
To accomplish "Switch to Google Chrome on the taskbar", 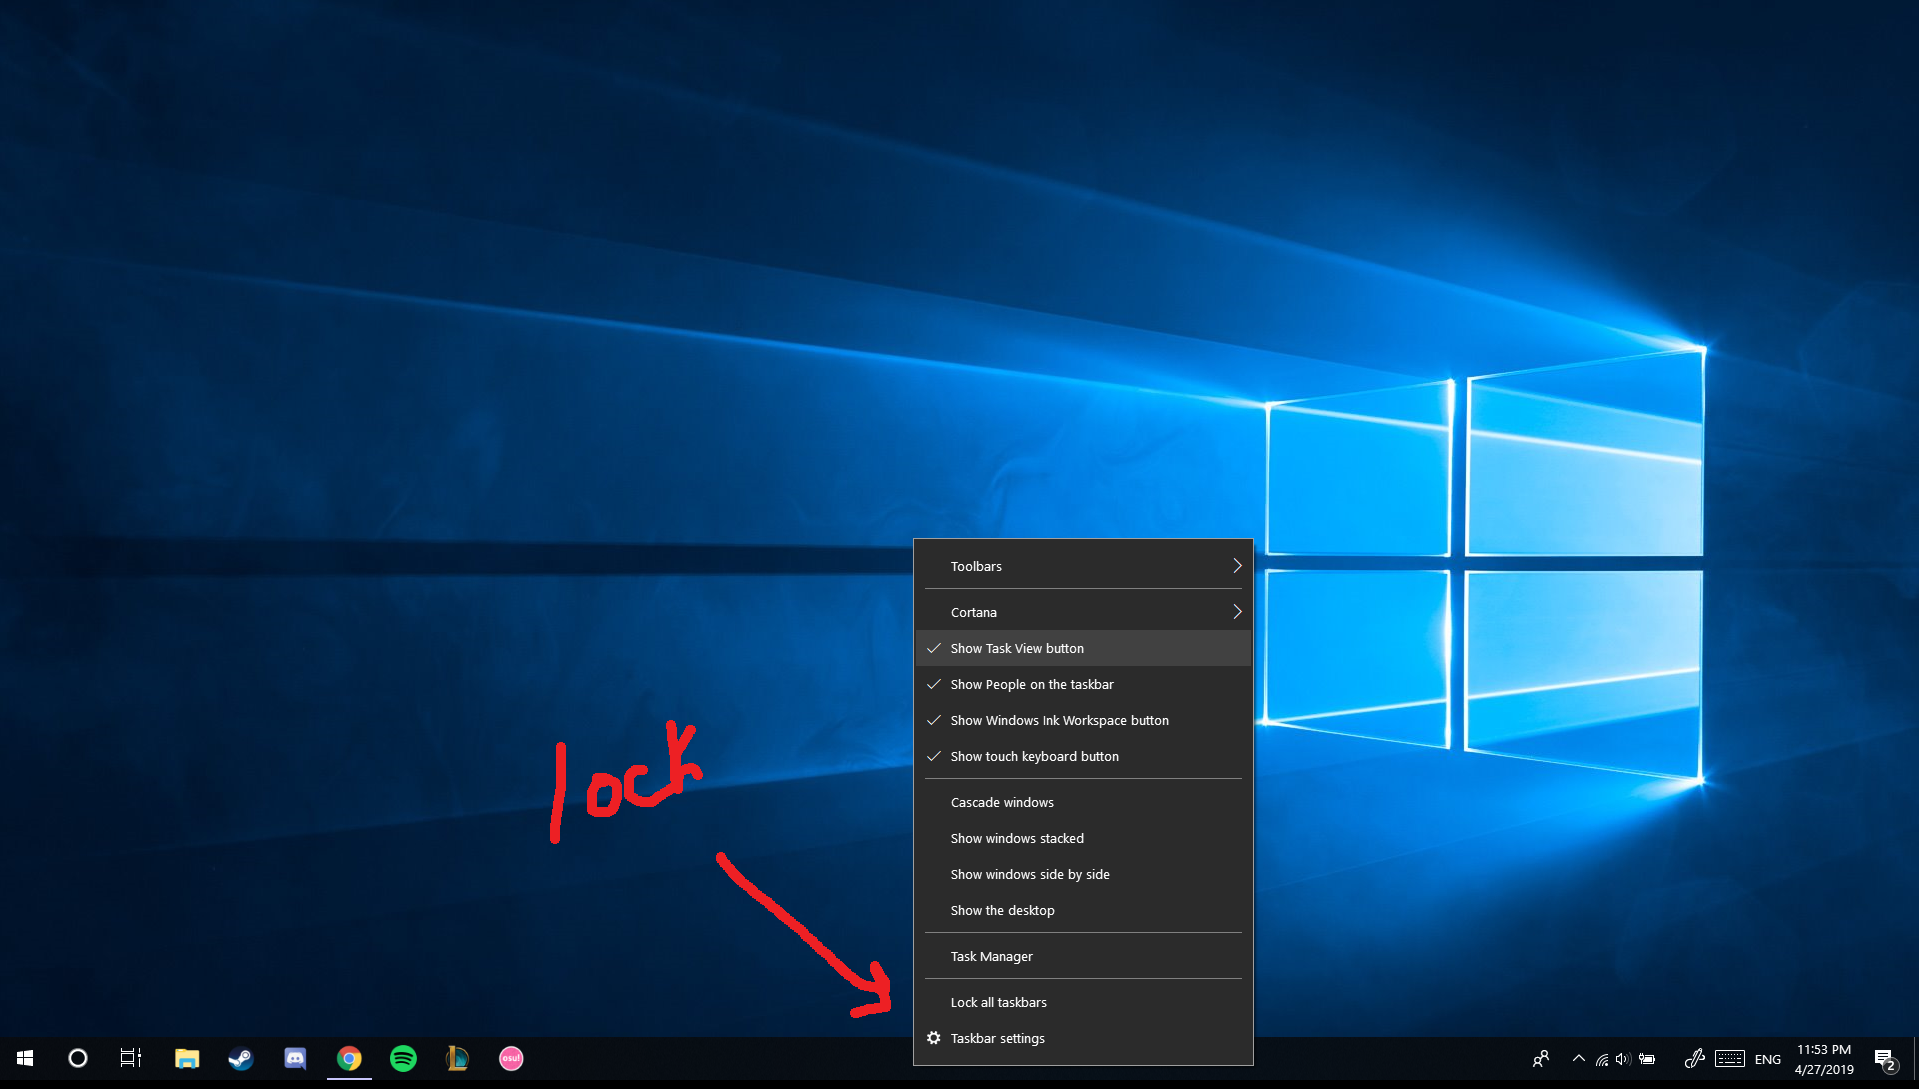I will pos(349,1058).
